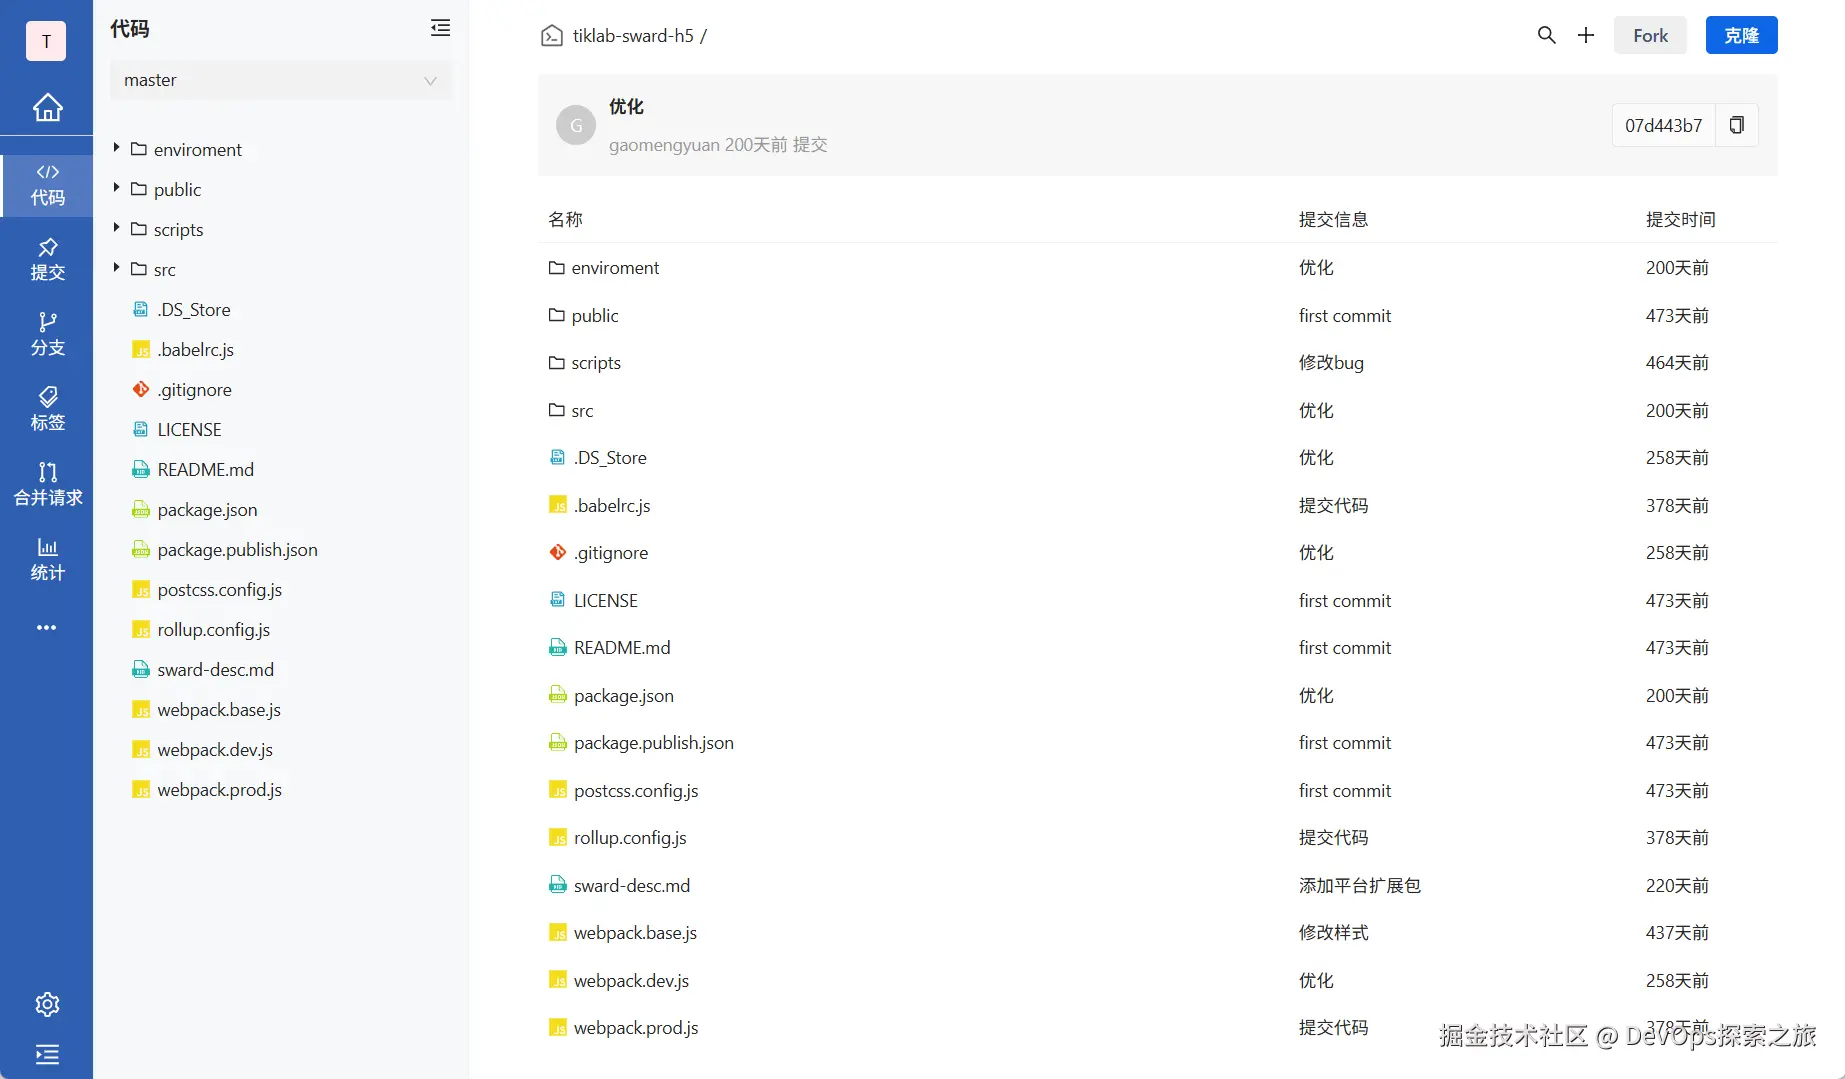Select postcss.config.js in the file tree
The height and width of the screenshot is (1079, 1845).
point(219,590)
